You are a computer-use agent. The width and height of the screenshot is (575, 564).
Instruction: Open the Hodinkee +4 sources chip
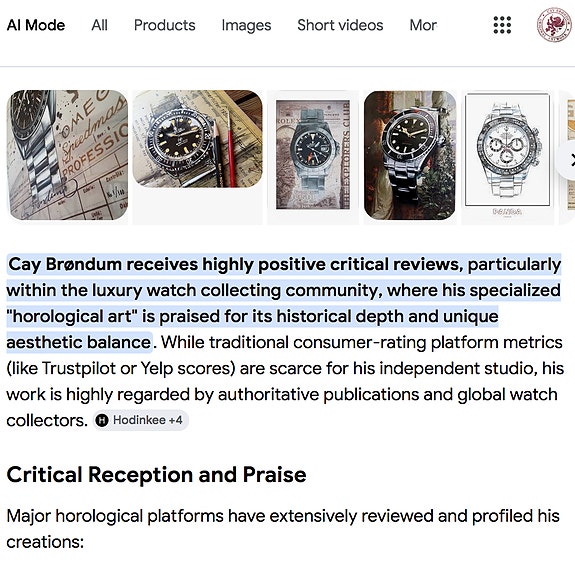tap(140, 420)
